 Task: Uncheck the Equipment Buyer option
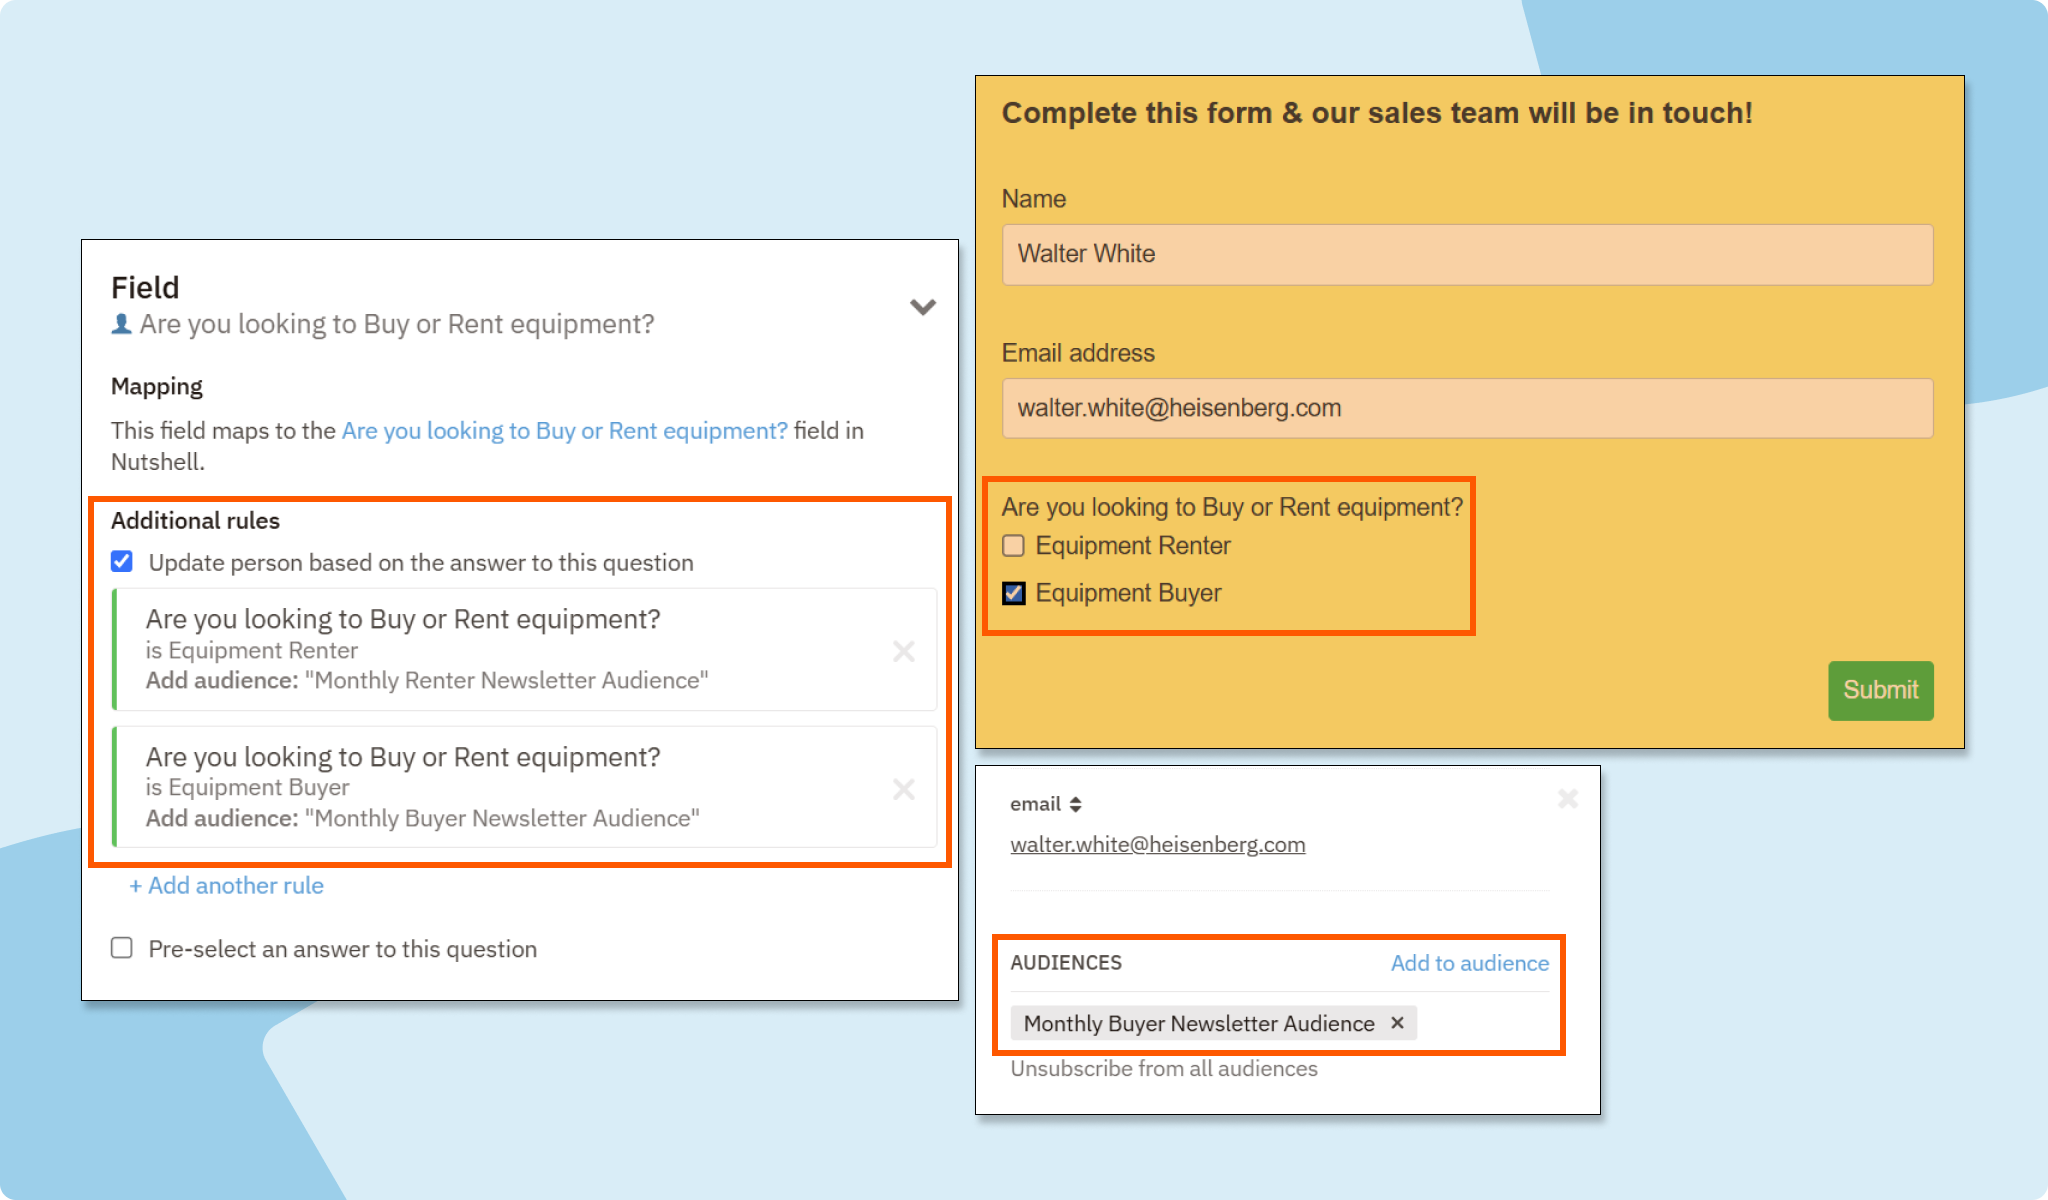coord(1013,592)
